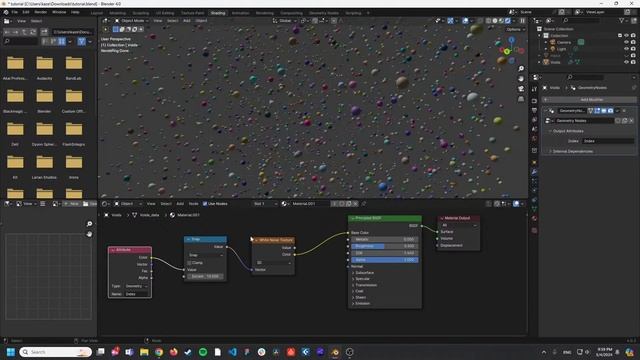Expand the Sheen section in Principled BSDF
This screenshot has width=640, height=360.
click(359, 297)
